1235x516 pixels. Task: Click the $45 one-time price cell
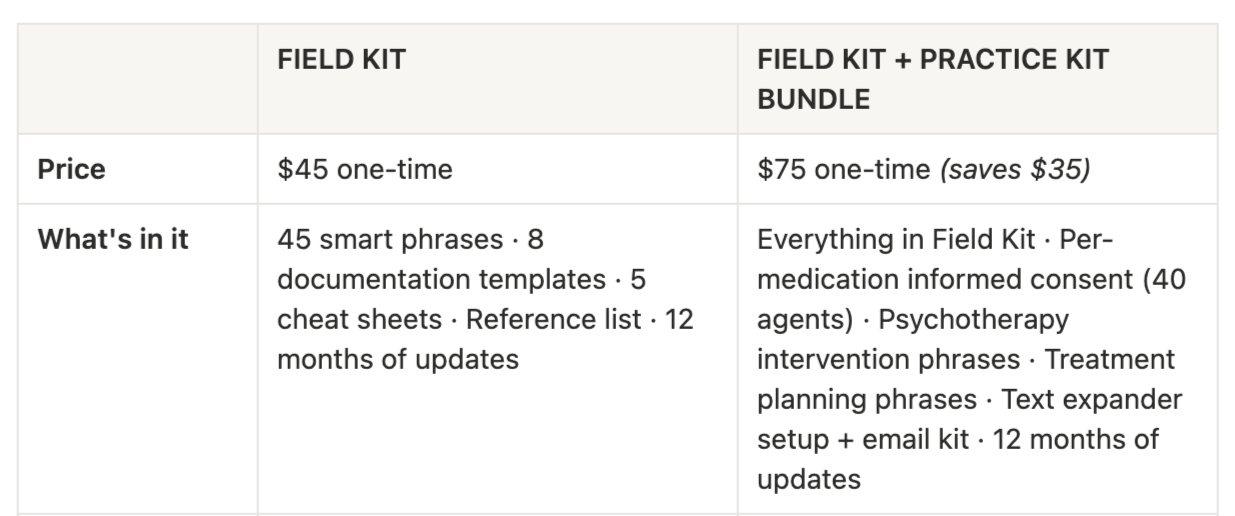click(364, 169)
